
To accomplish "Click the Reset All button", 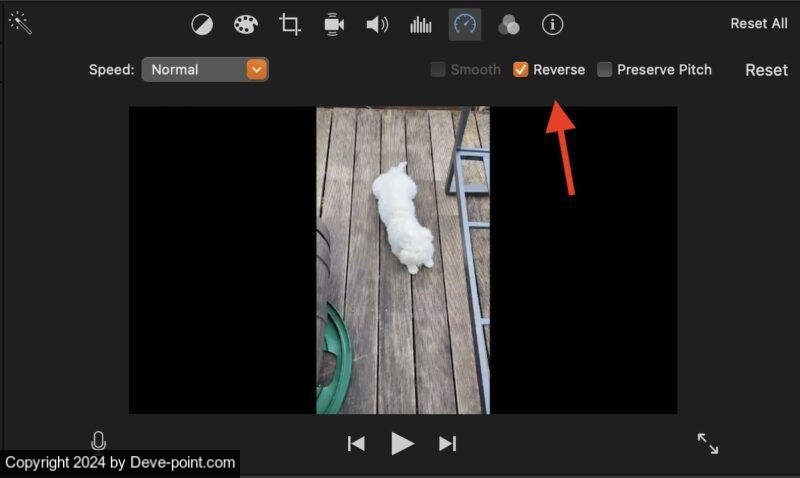I will tap(759, 23).
